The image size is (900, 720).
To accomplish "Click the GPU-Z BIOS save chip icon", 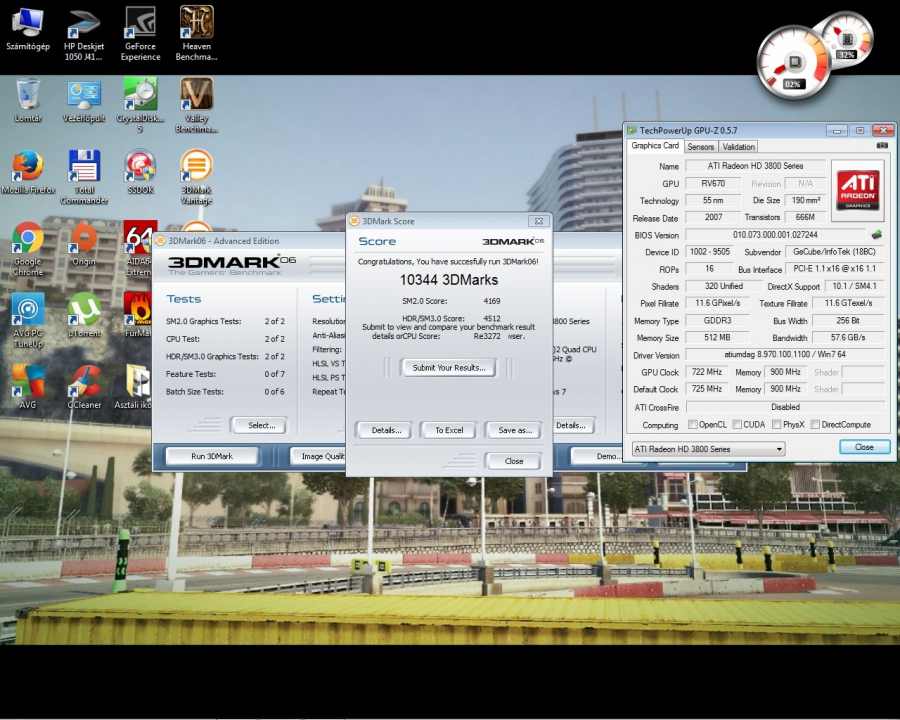I will pyautogui.click(x=876, y=235).
